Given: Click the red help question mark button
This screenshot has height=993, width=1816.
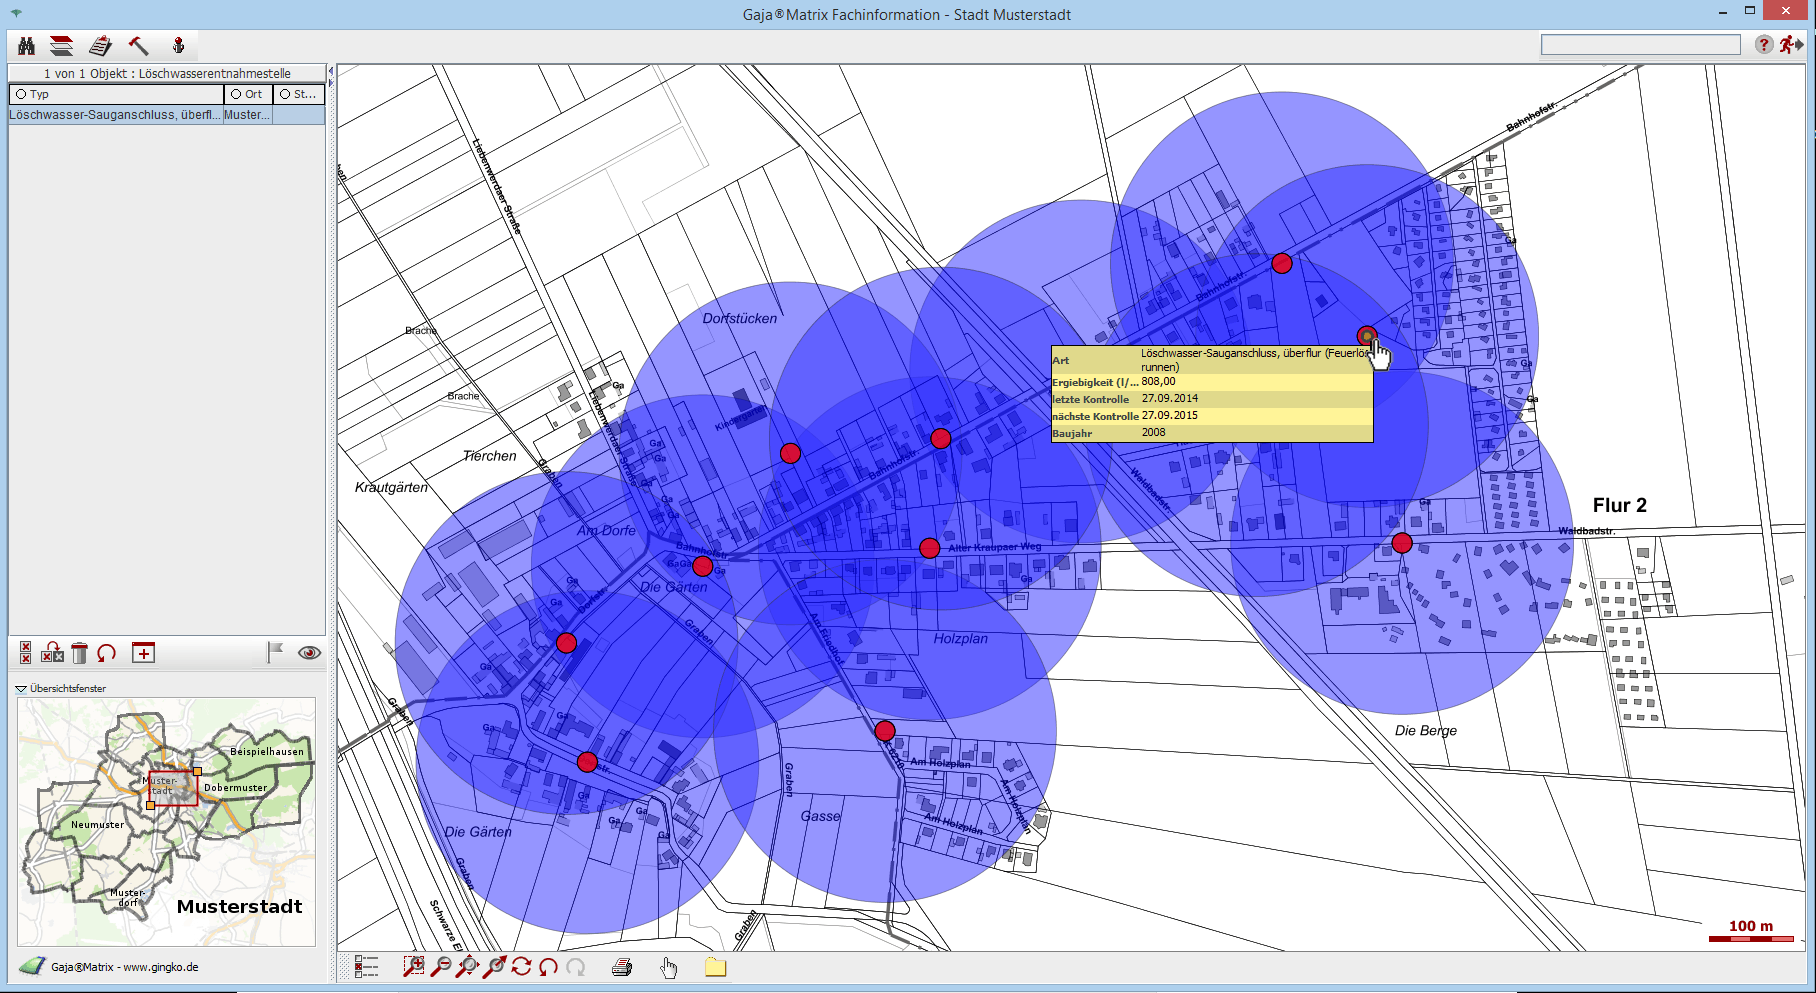Looking at the screenshot, I should [x=1764, y=45].
